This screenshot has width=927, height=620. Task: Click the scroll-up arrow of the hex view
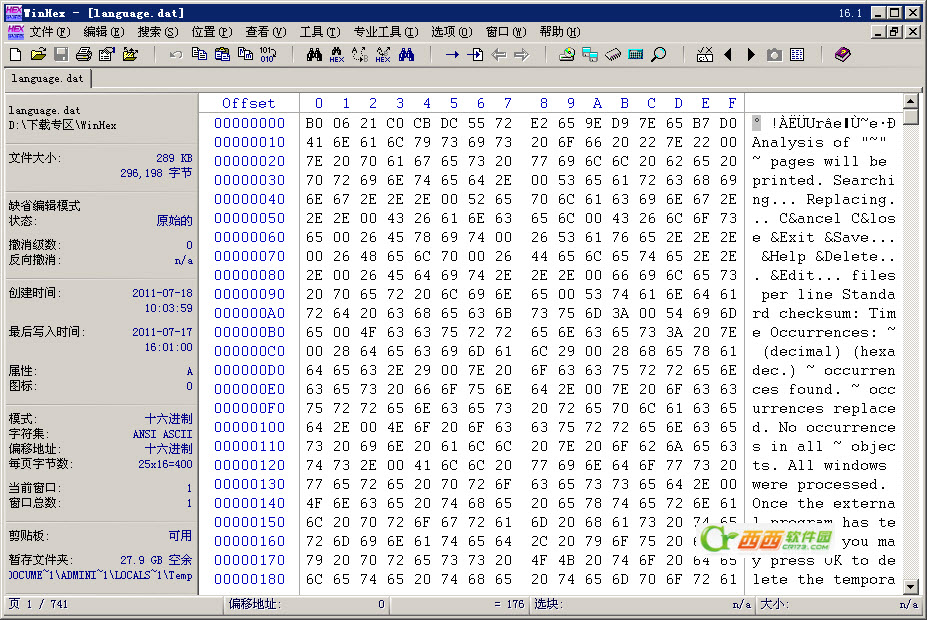911,102
